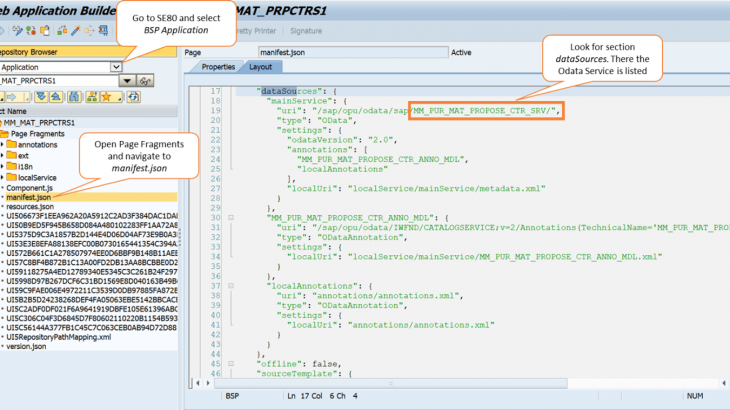Screen dimensions: 730x410
Task: Click the MAT_PRPCTRS1 object name field
Action: click(59, 81)
